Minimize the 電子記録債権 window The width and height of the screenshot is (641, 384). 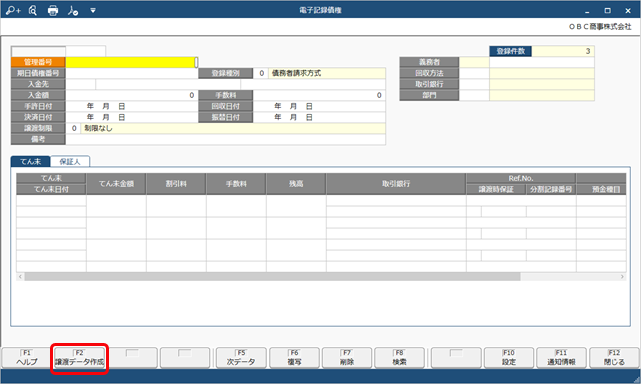click(587, 11)
